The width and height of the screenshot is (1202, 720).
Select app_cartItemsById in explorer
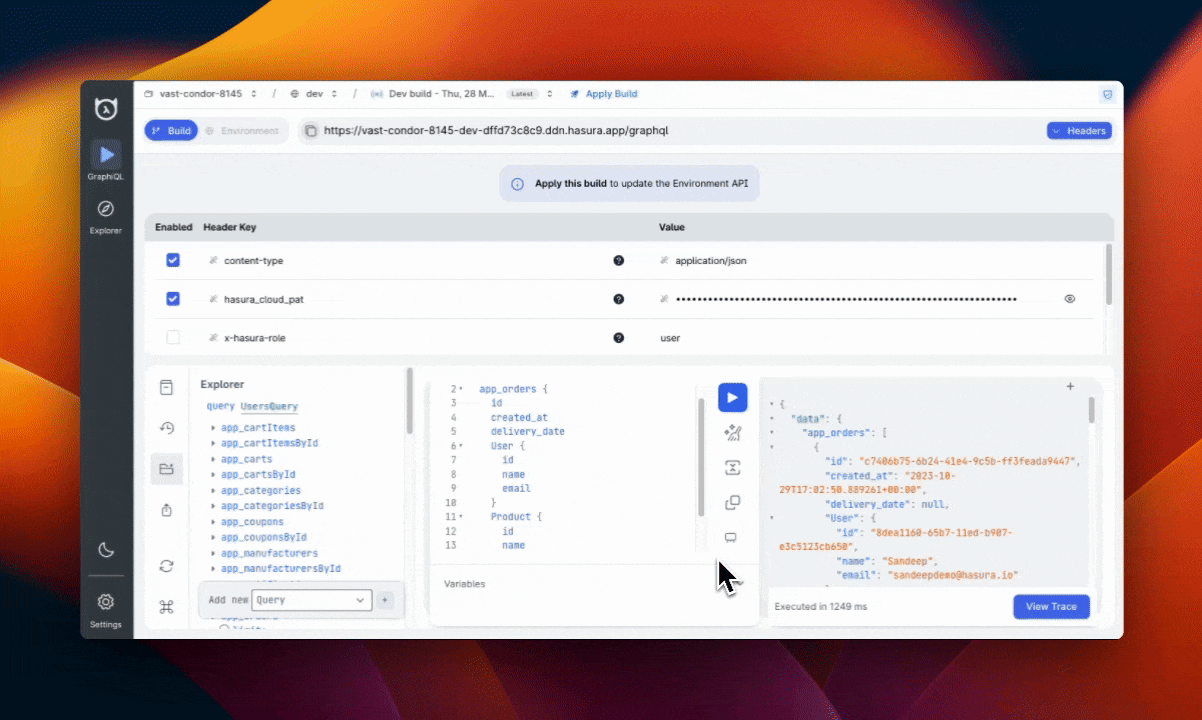pyautogui.click(x=269, y=443)
